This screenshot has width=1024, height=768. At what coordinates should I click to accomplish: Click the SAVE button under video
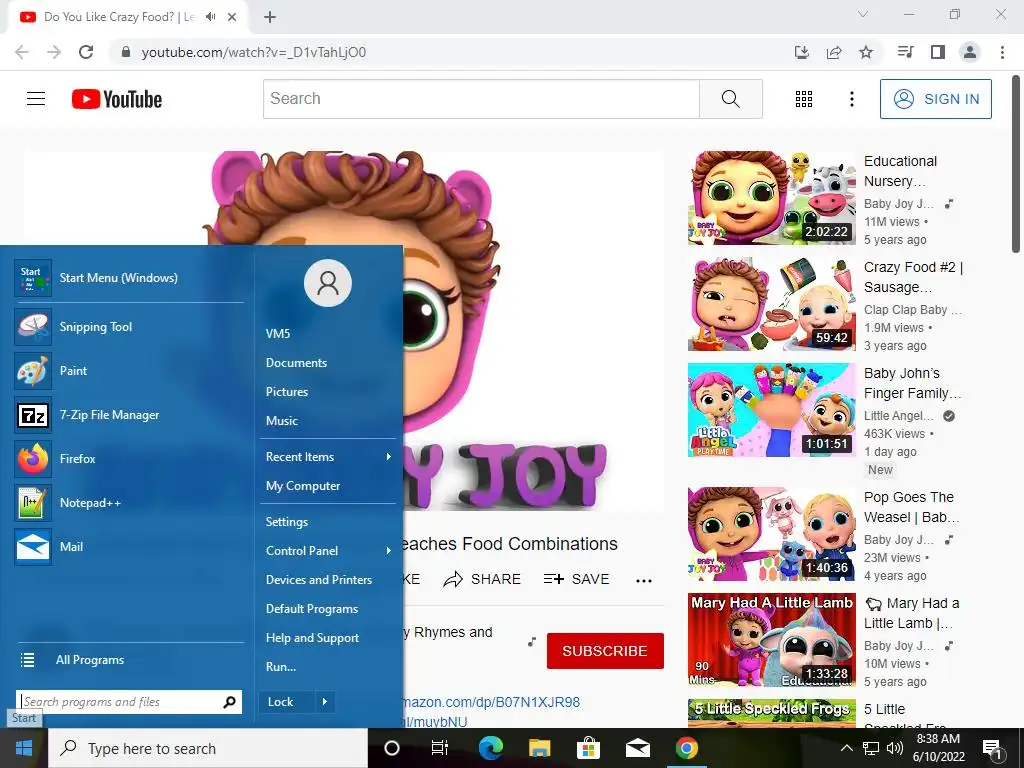(577, 579)
